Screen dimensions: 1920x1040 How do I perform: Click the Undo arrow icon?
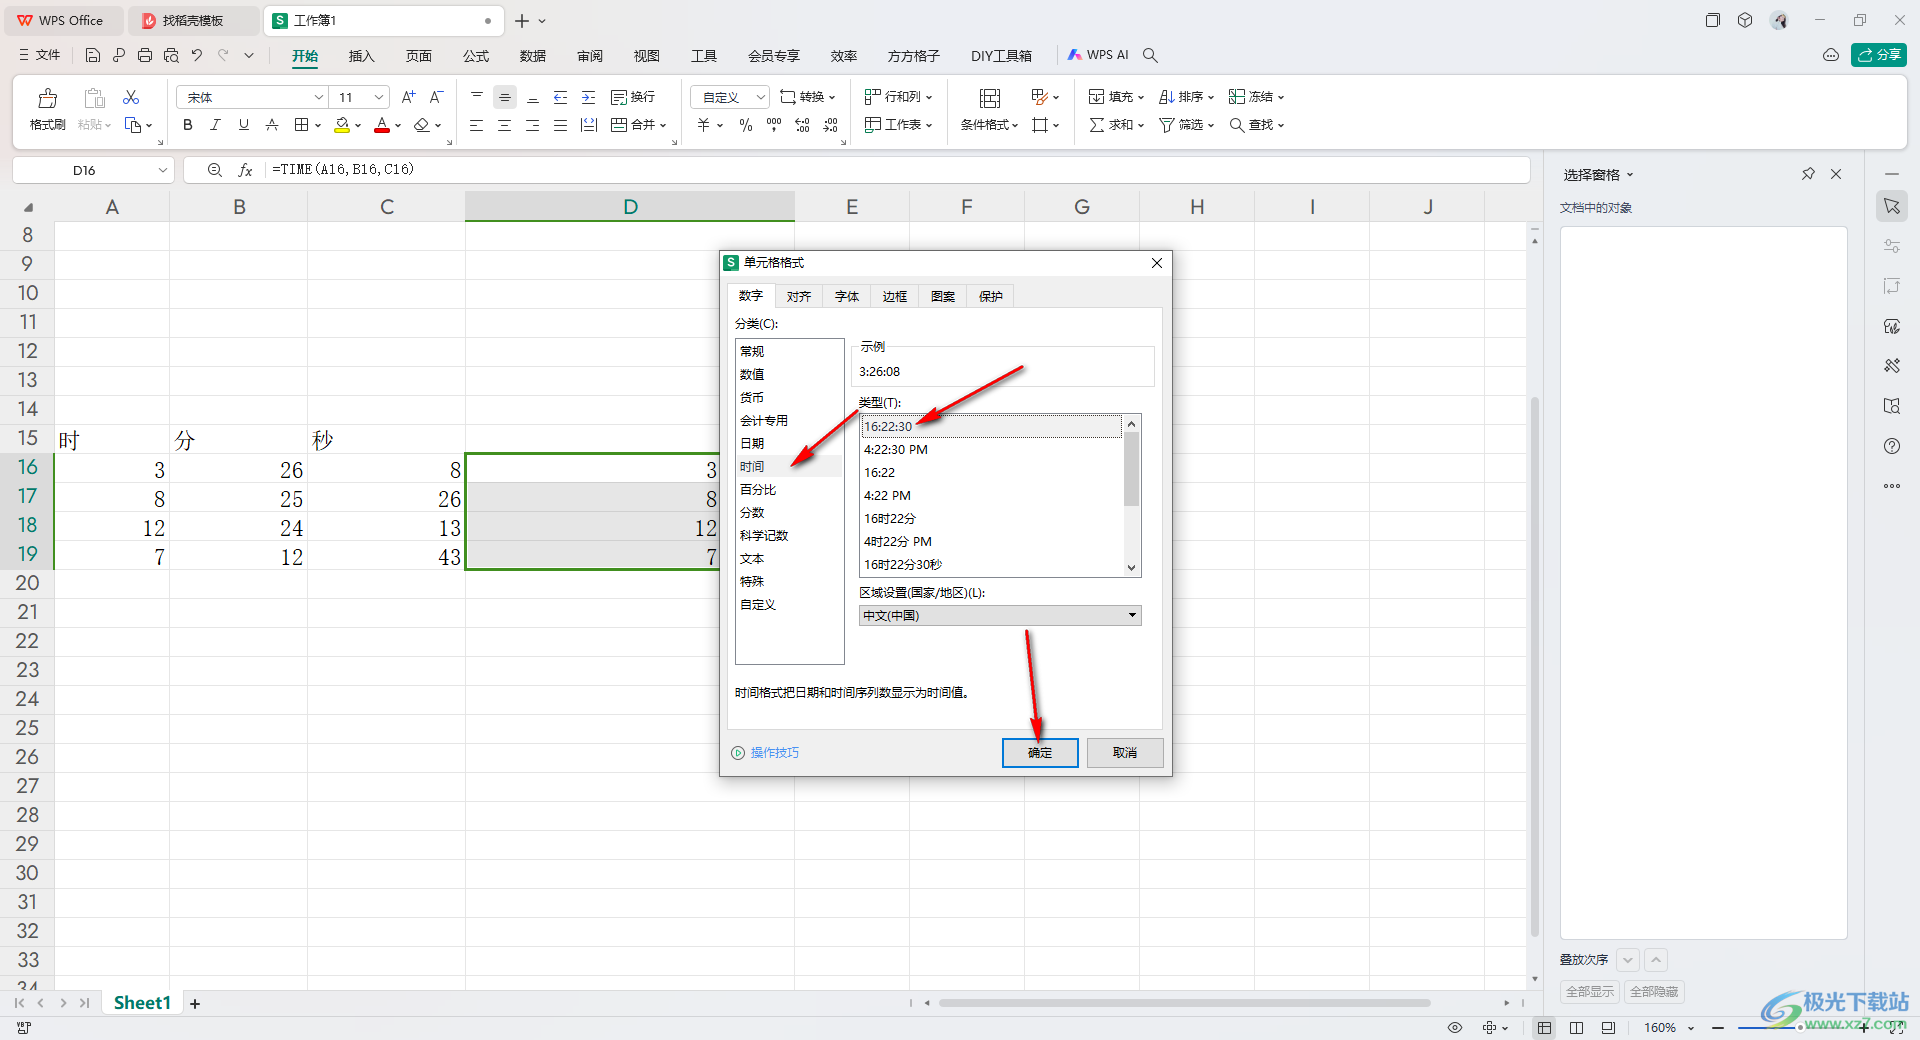[x=197, y=55]
